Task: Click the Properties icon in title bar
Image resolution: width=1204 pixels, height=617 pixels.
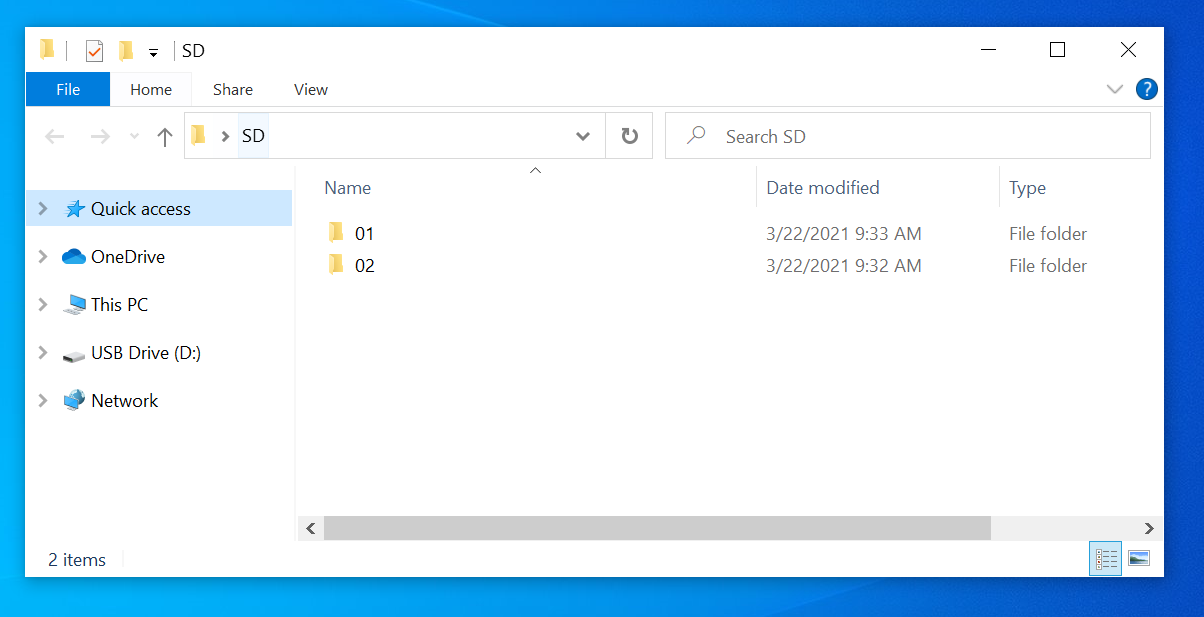Action: 94,50
